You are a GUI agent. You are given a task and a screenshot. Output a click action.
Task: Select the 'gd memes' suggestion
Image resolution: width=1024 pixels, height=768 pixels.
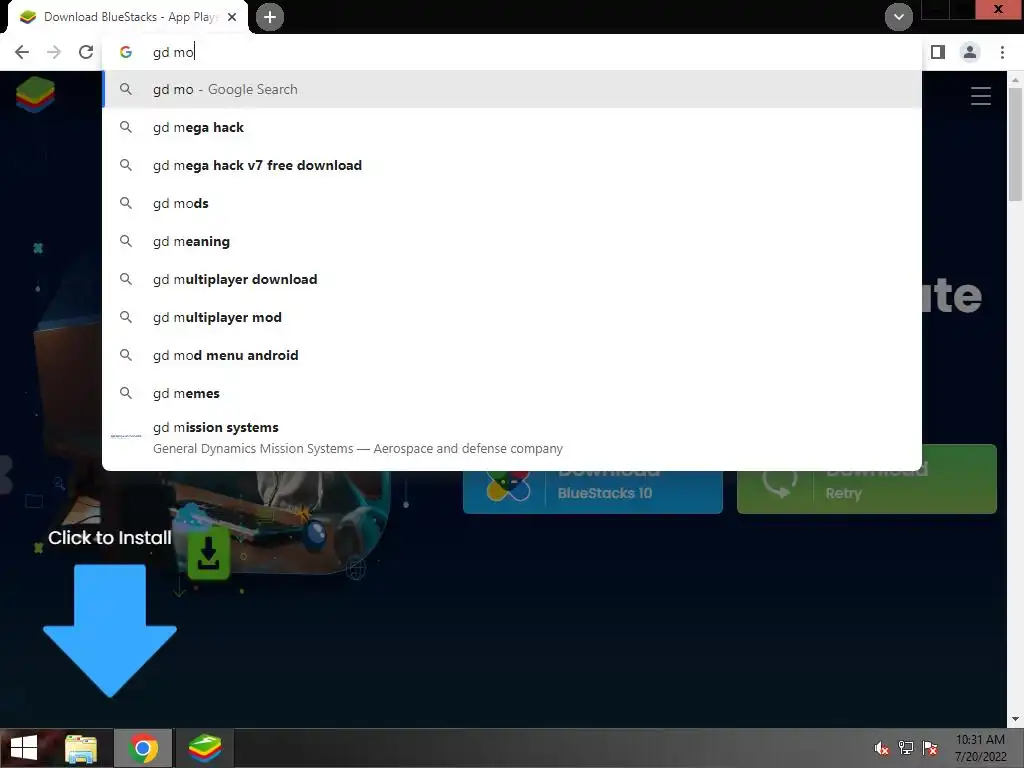512,393
